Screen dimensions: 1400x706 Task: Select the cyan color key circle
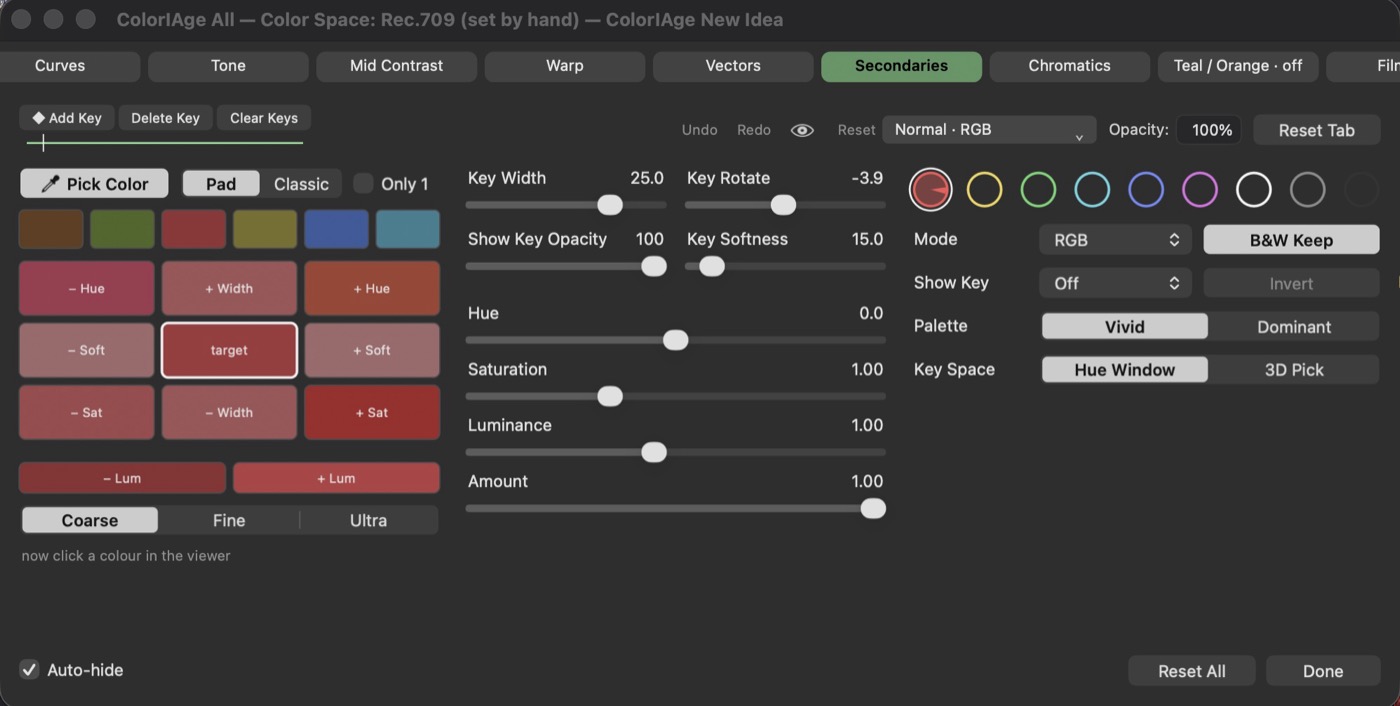1092,189
